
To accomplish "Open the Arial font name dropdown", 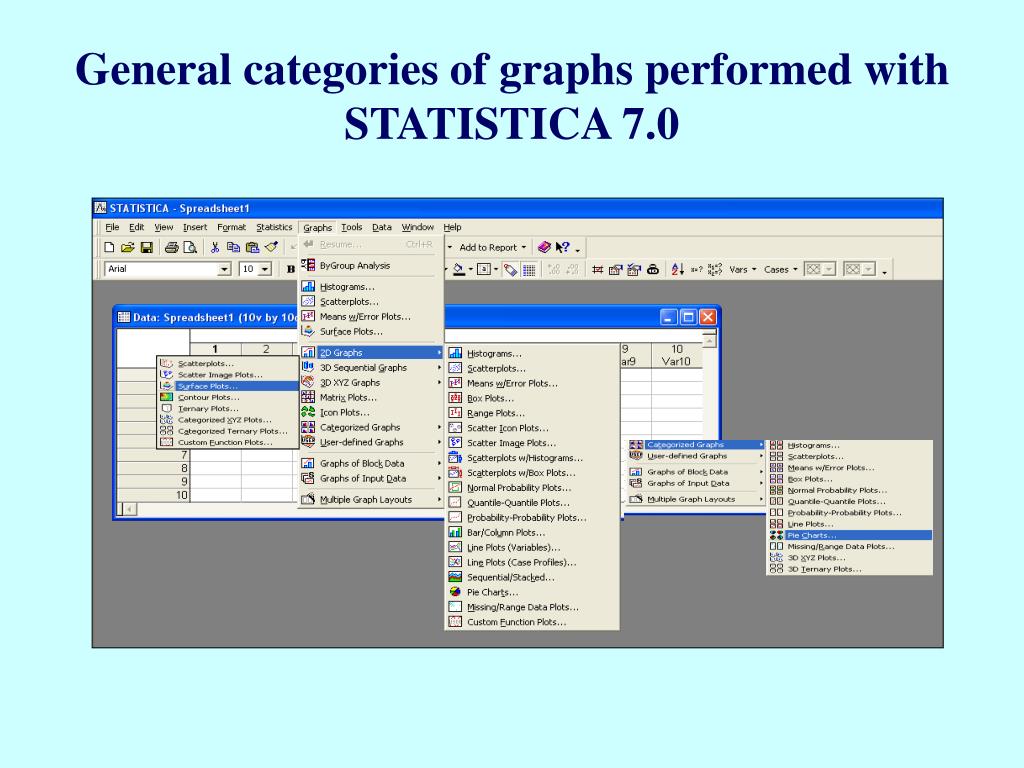I will coord(224,269).
